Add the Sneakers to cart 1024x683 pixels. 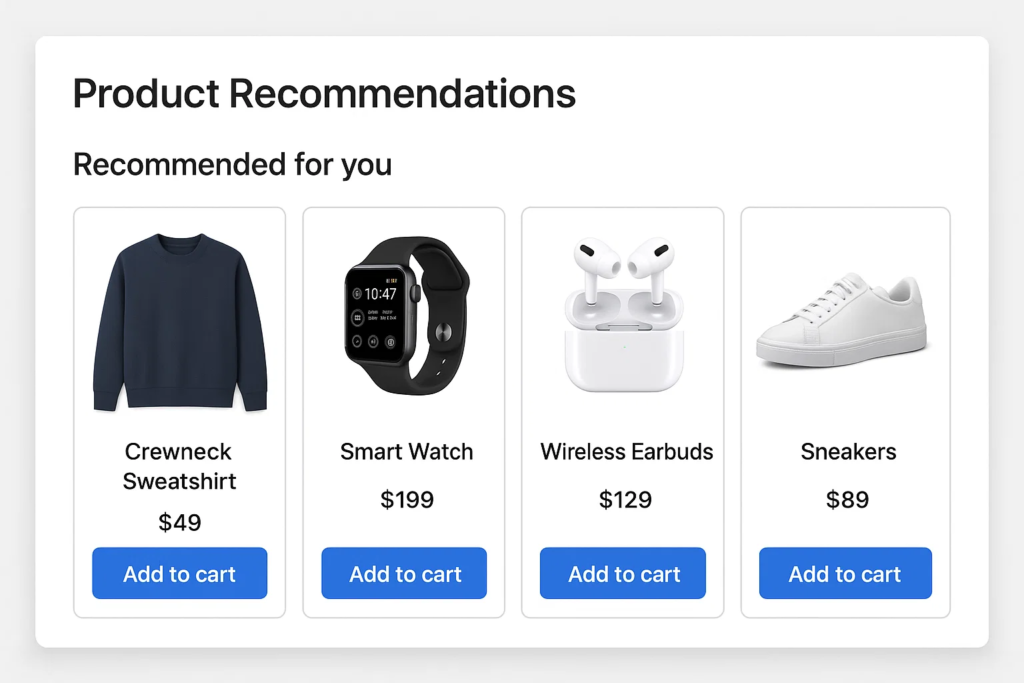click(x=845, y=574)
